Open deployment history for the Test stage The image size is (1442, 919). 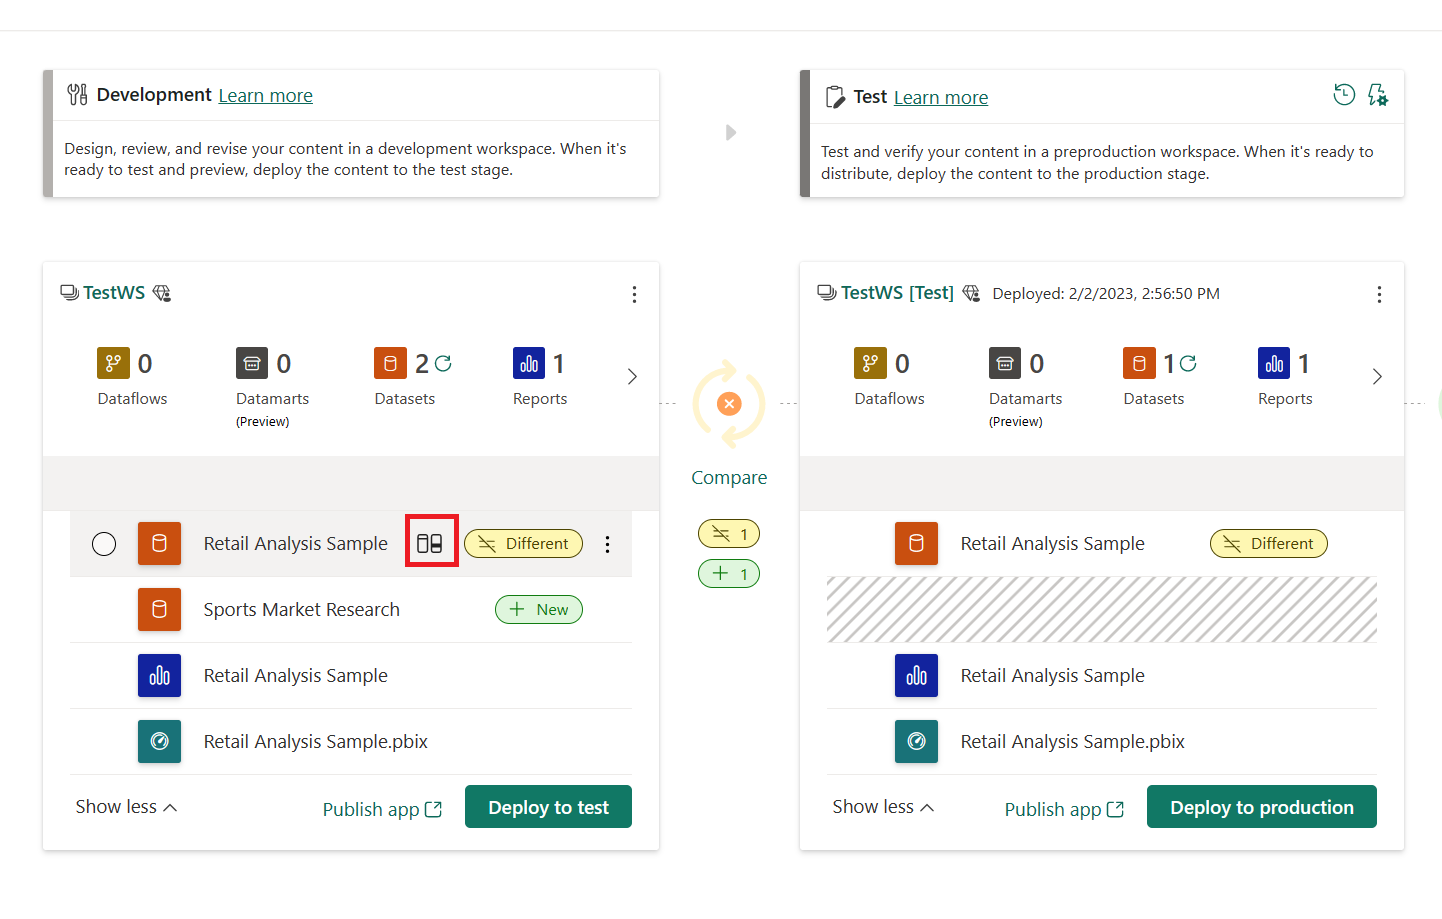click(x=1343, y=94)
